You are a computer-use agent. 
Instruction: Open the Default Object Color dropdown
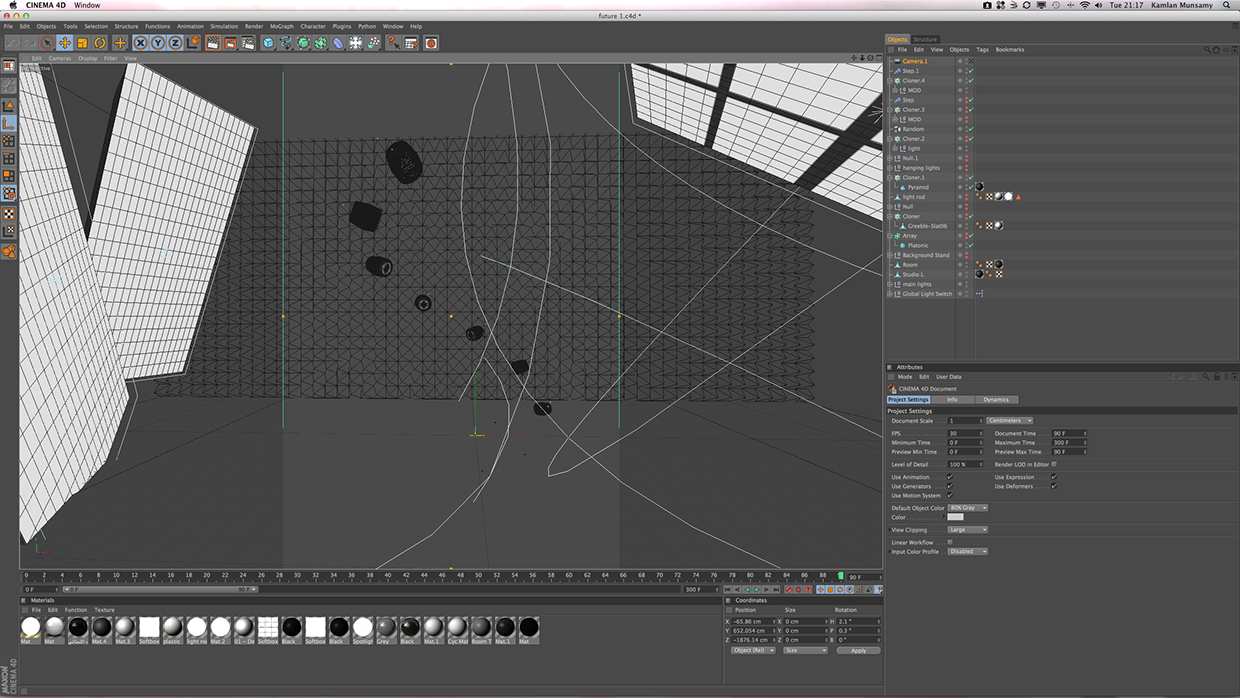(x=968, y=508)
